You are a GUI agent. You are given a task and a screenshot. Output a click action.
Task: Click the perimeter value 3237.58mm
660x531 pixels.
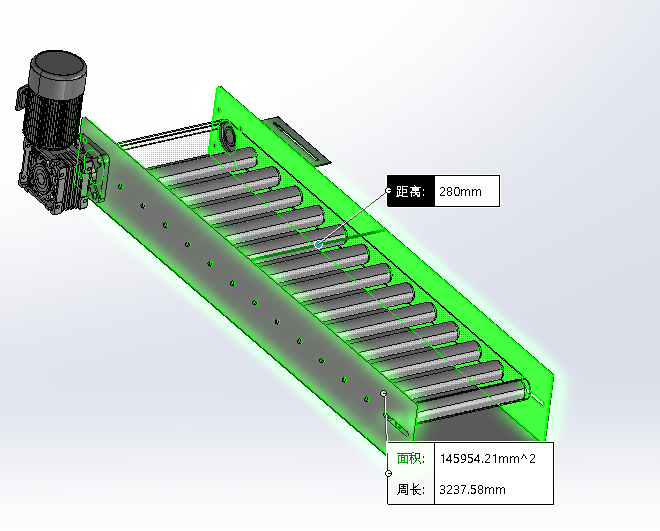[472, 490]
